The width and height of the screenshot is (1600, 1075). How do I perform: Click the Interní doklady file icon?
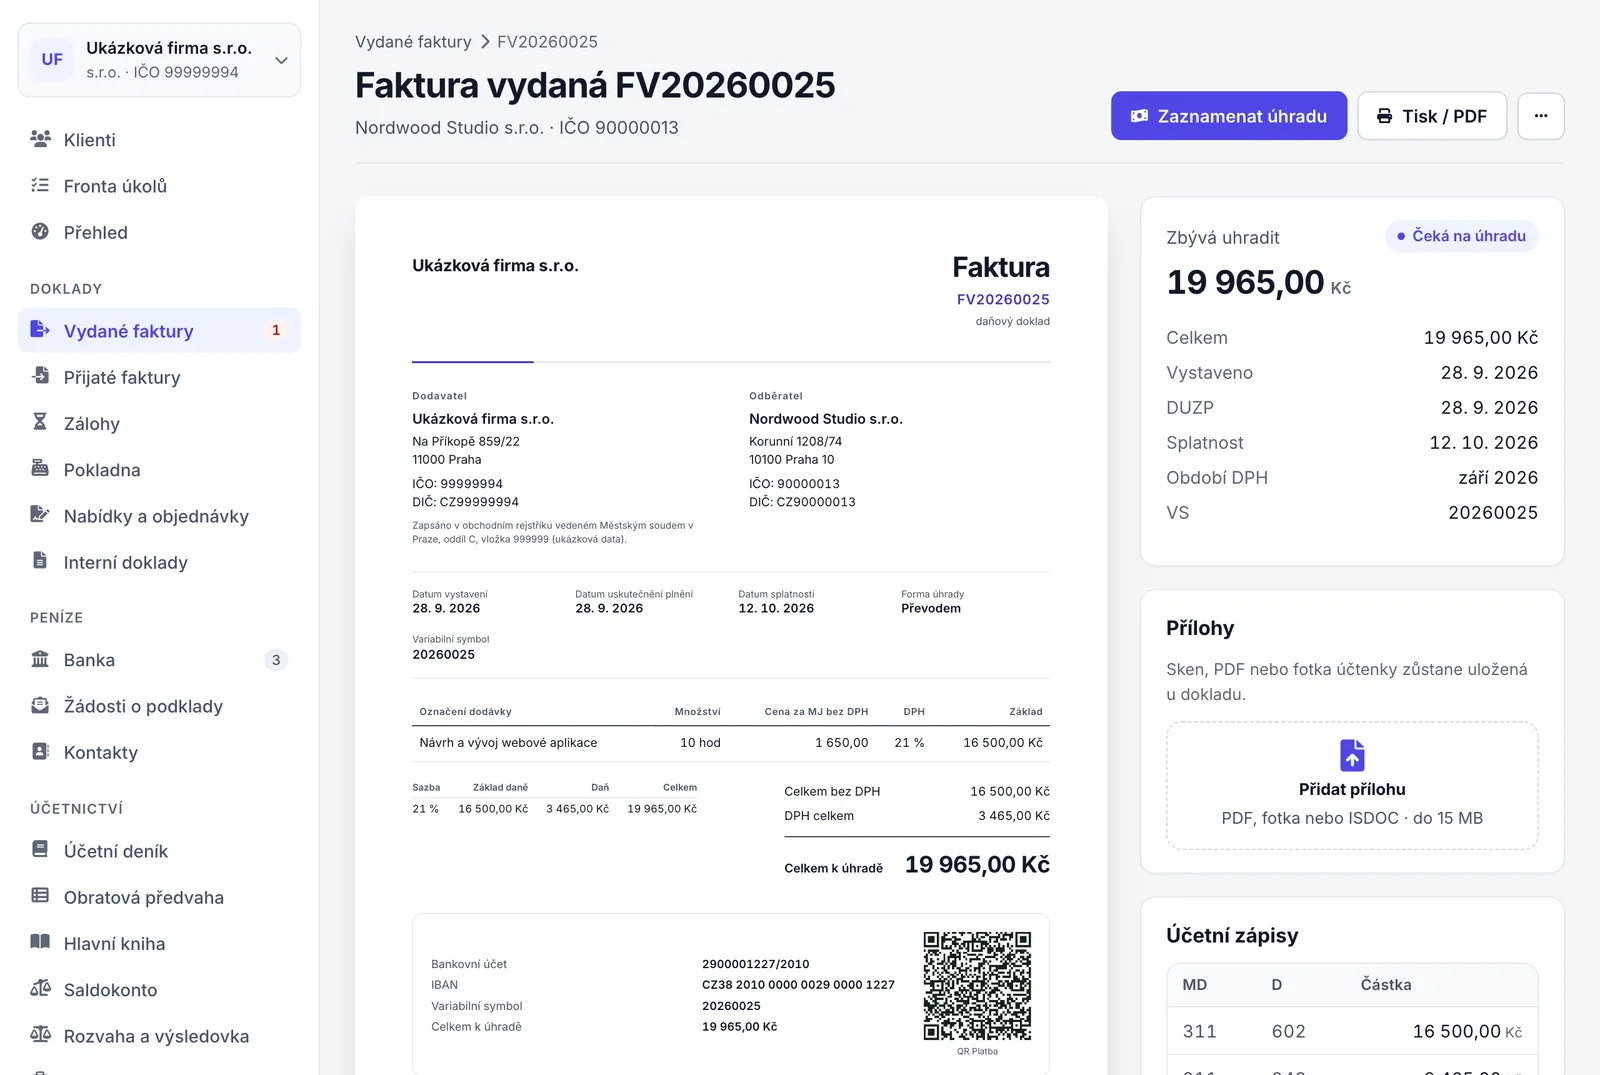pyautogui.click(x=40, y=560)
